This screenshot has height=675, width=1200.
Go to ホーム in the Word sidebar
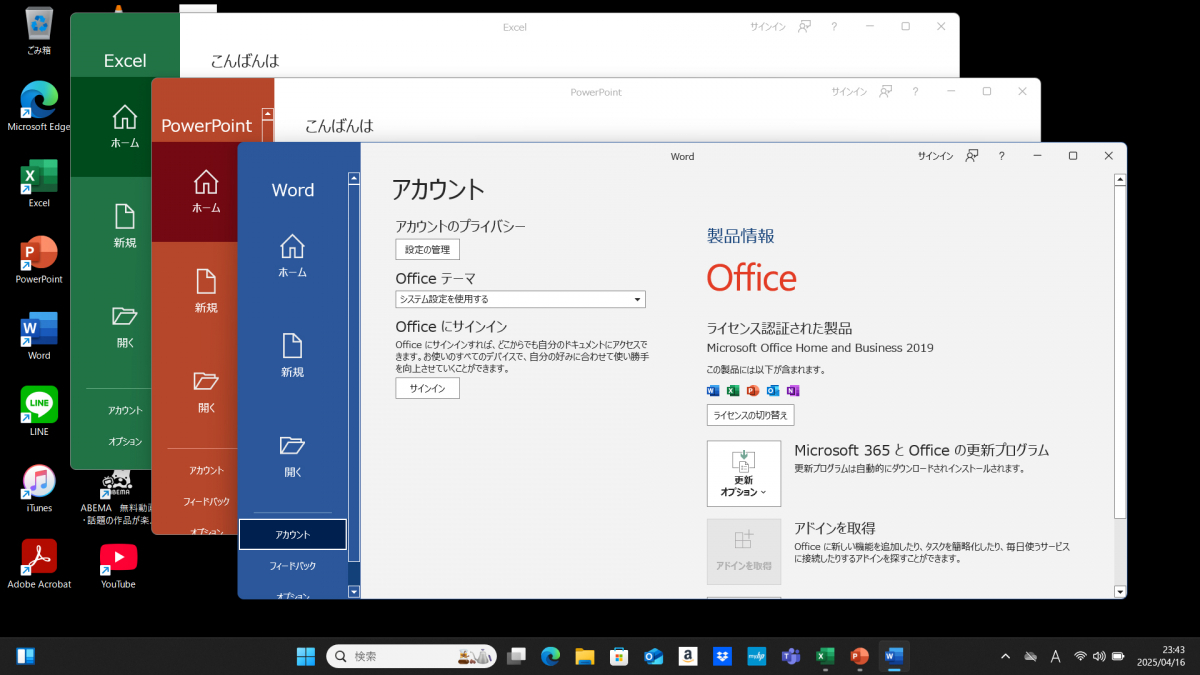click(292, 256)
